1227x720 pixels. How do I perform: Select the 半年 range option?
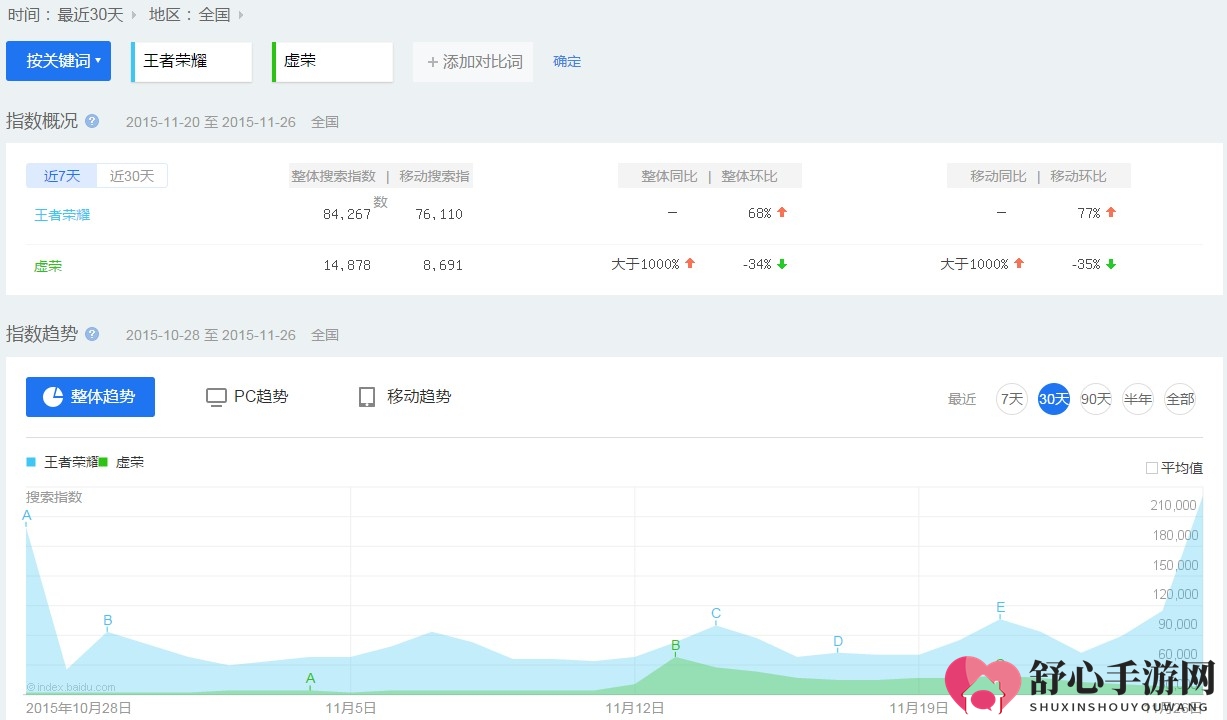(x=1138, y=399)
